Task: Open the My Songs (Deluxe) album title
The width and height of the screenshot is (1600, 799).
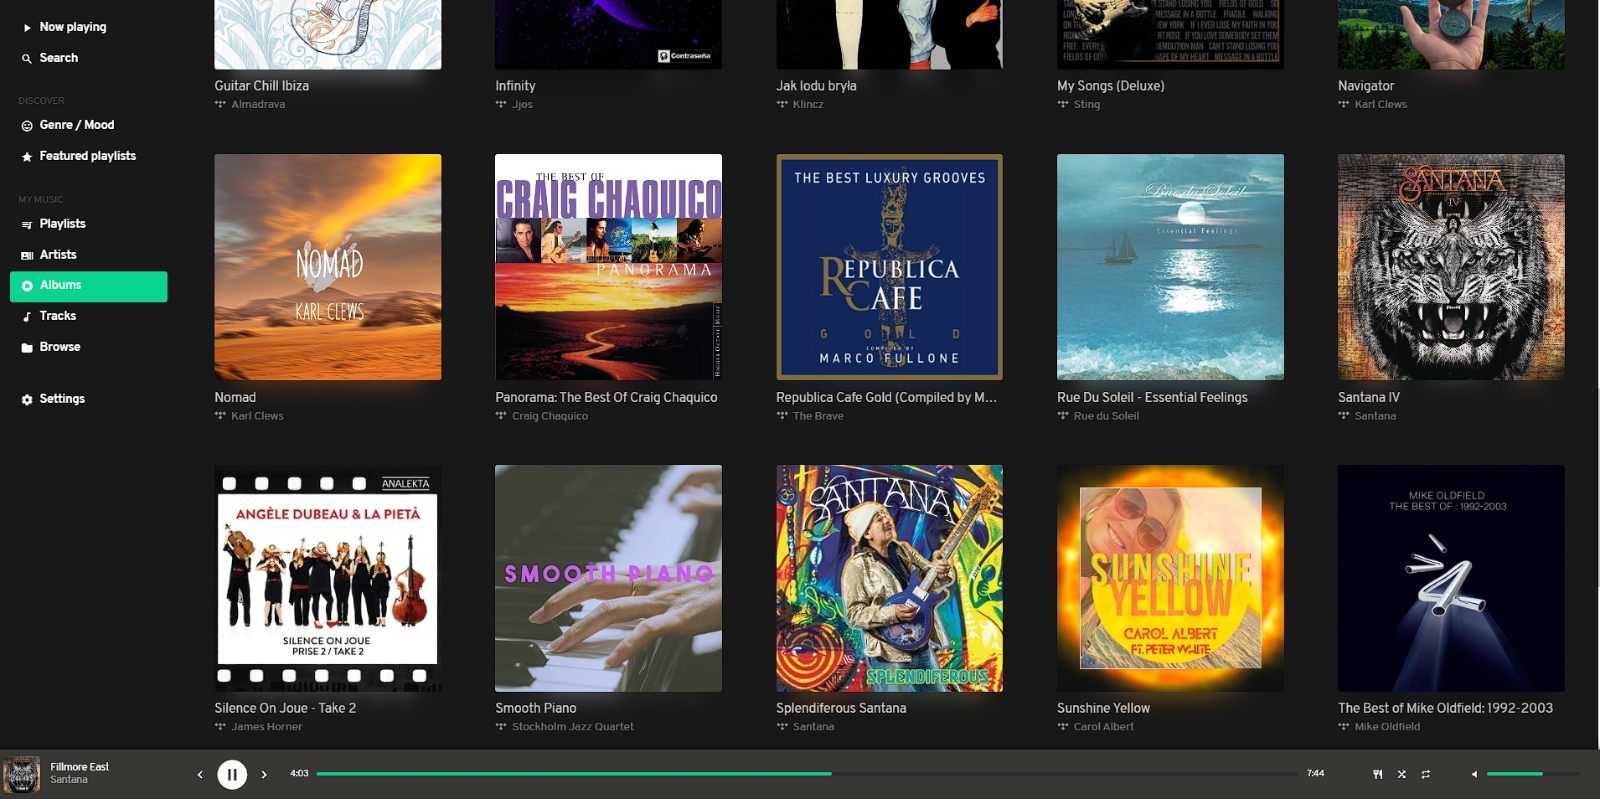Action: point(1111,86)
